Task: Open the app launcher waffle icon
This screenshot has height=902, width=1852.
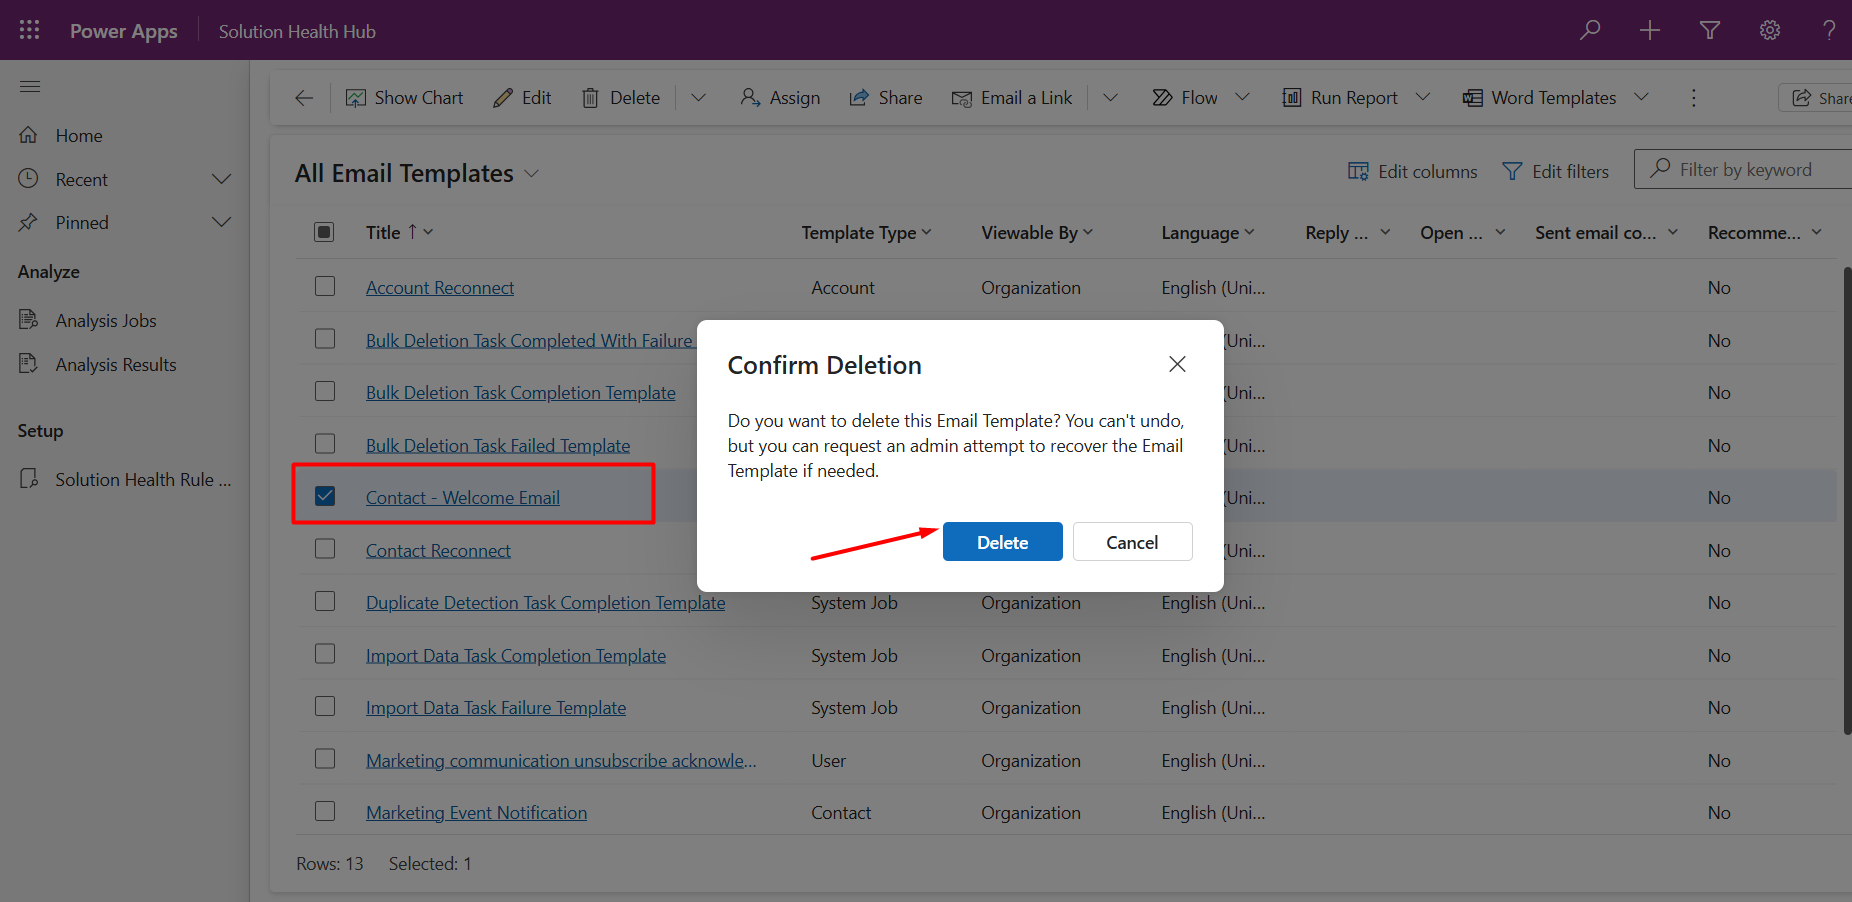Action: click(x=30, y=30)
